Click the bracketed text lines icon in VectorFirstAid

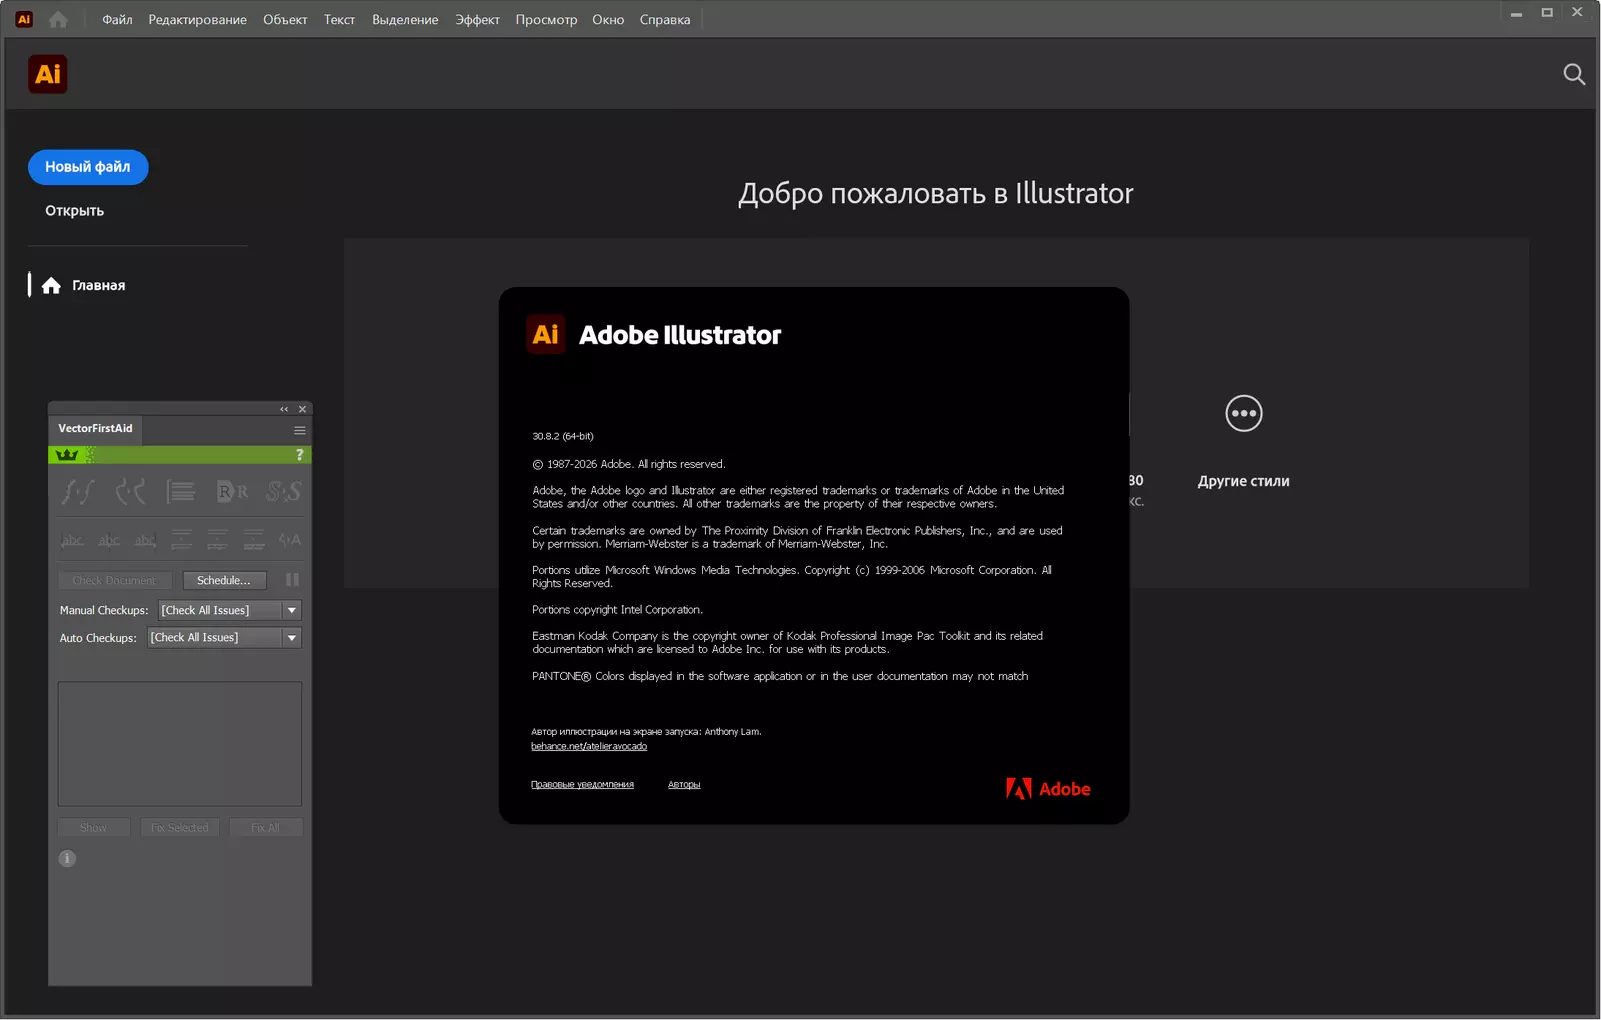click(x=181, y=491)
